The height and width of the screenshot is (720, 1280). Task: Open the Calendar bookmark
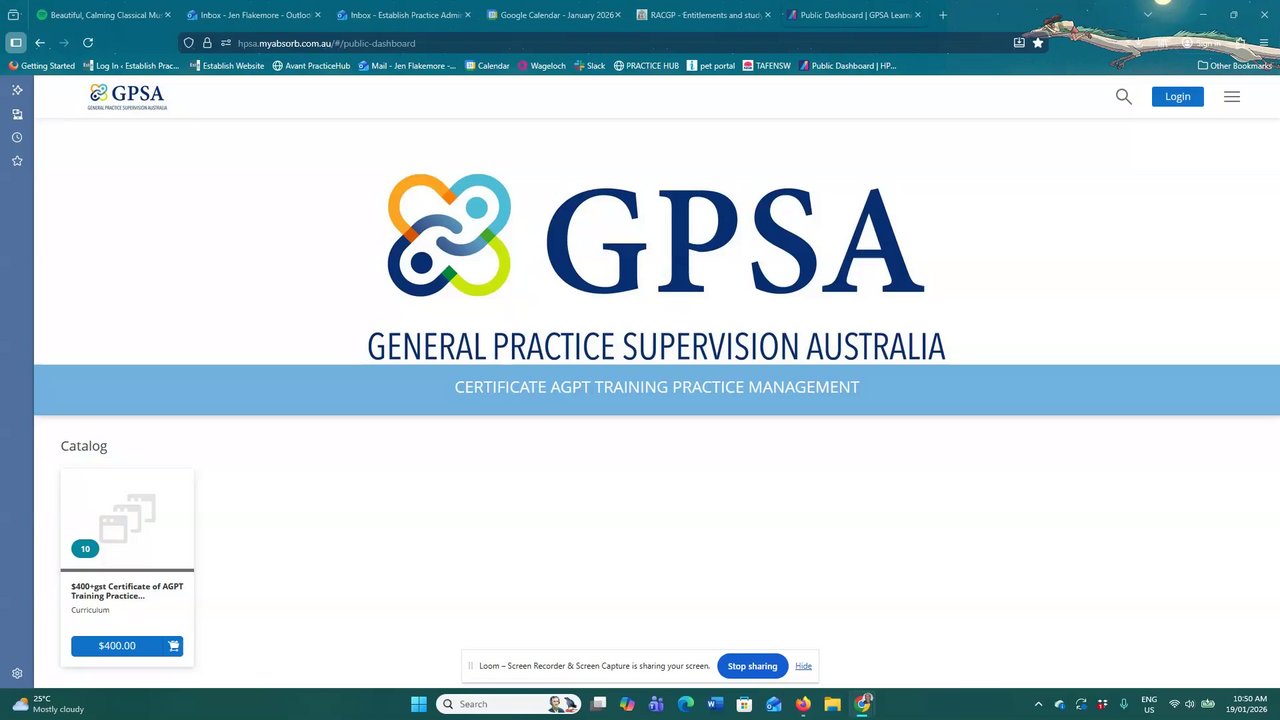487,66
